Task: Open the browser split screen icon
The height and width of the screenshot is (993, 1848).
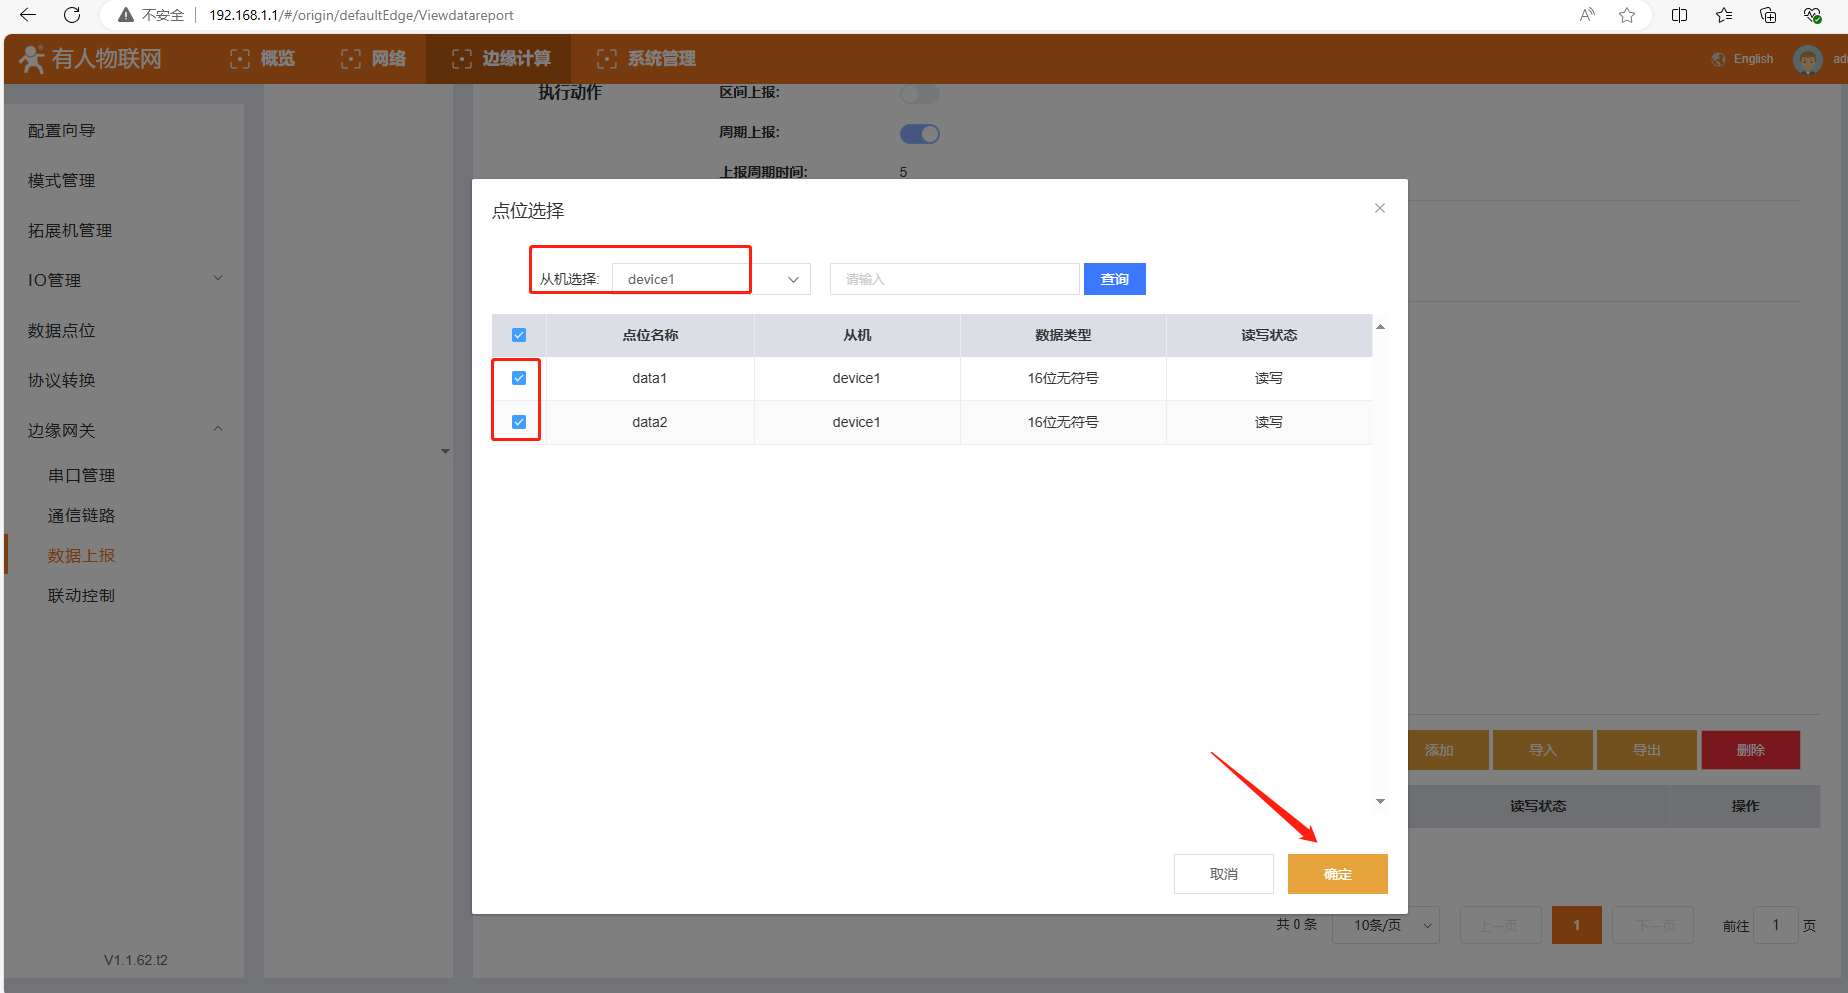Action: 1679,15
